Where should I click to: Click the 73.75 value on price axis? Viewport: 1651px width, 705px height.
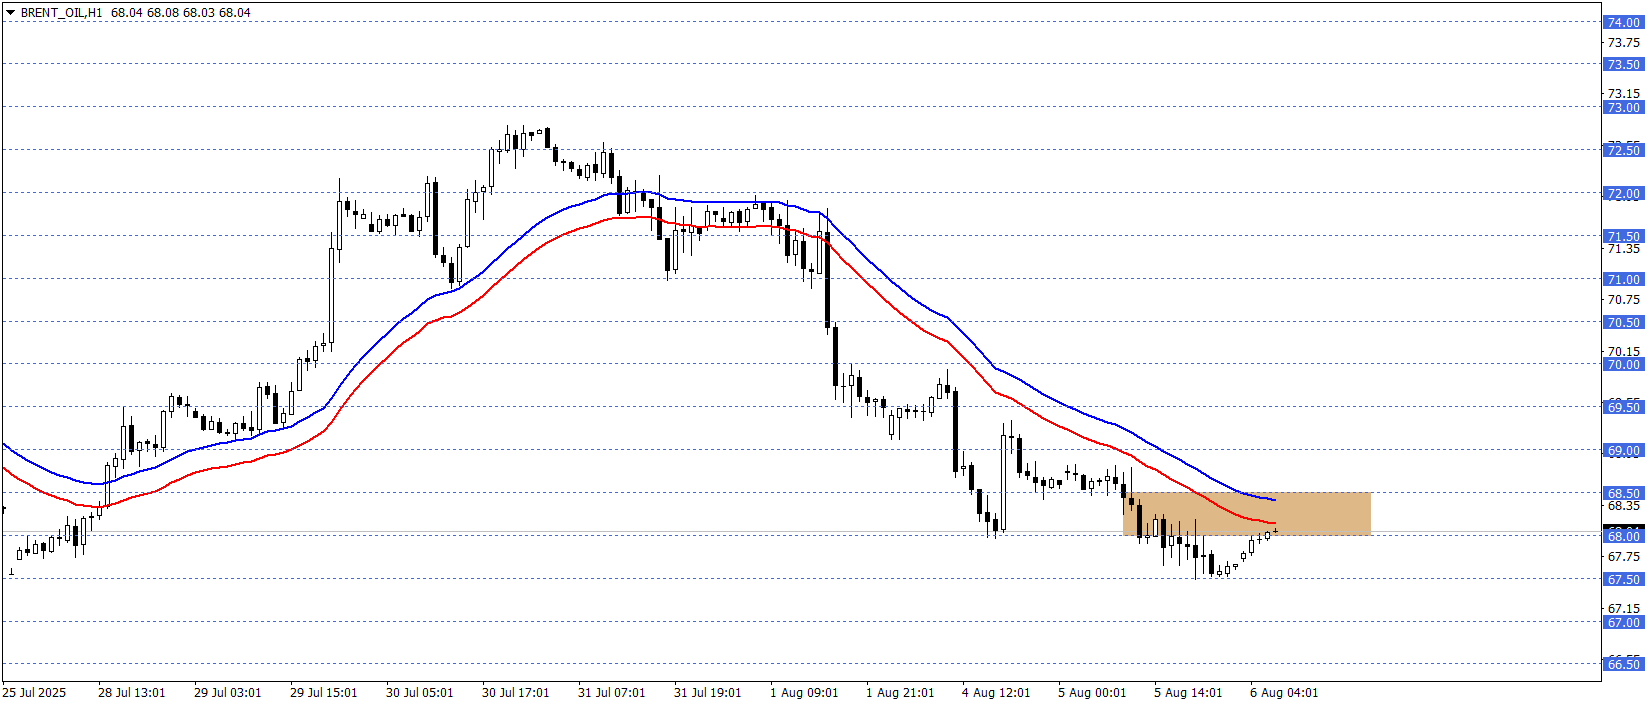click(x=1623, y=43)
